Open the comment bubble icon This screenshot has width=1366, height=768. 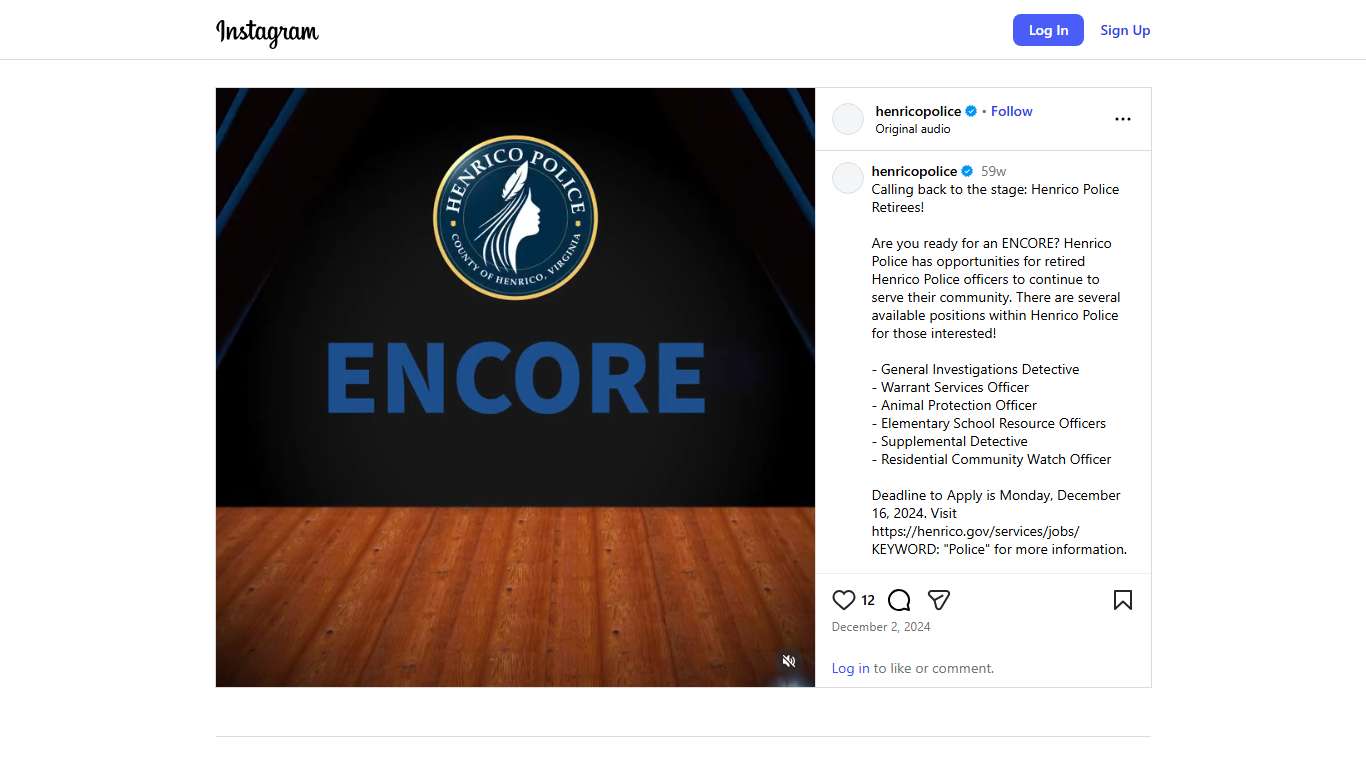(899, 600)
